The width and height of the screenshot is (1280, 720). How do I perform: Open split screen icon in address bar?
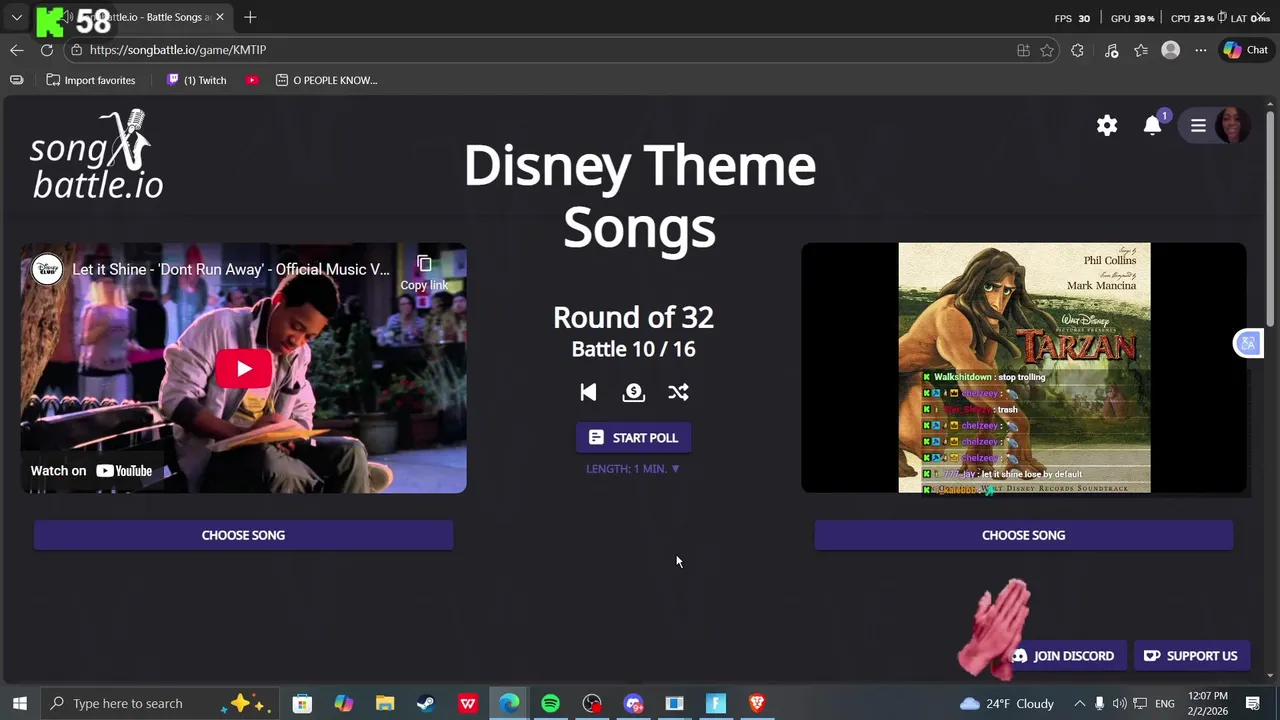click(x=1023, y=50)
